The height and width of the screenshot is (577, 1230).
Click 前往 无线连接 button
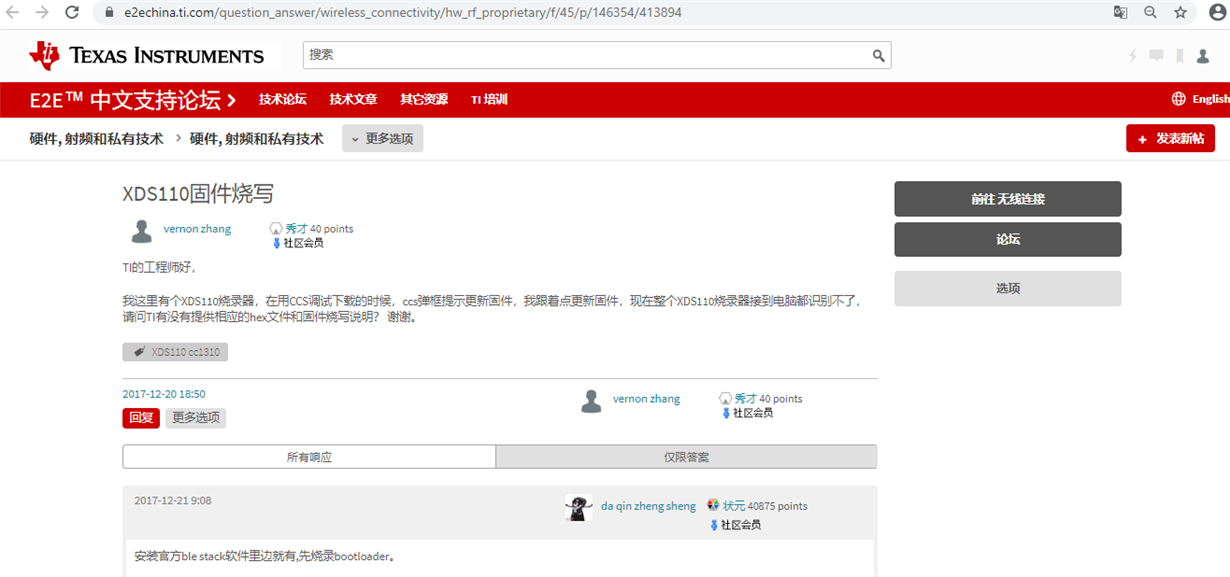click(1008, 199)
